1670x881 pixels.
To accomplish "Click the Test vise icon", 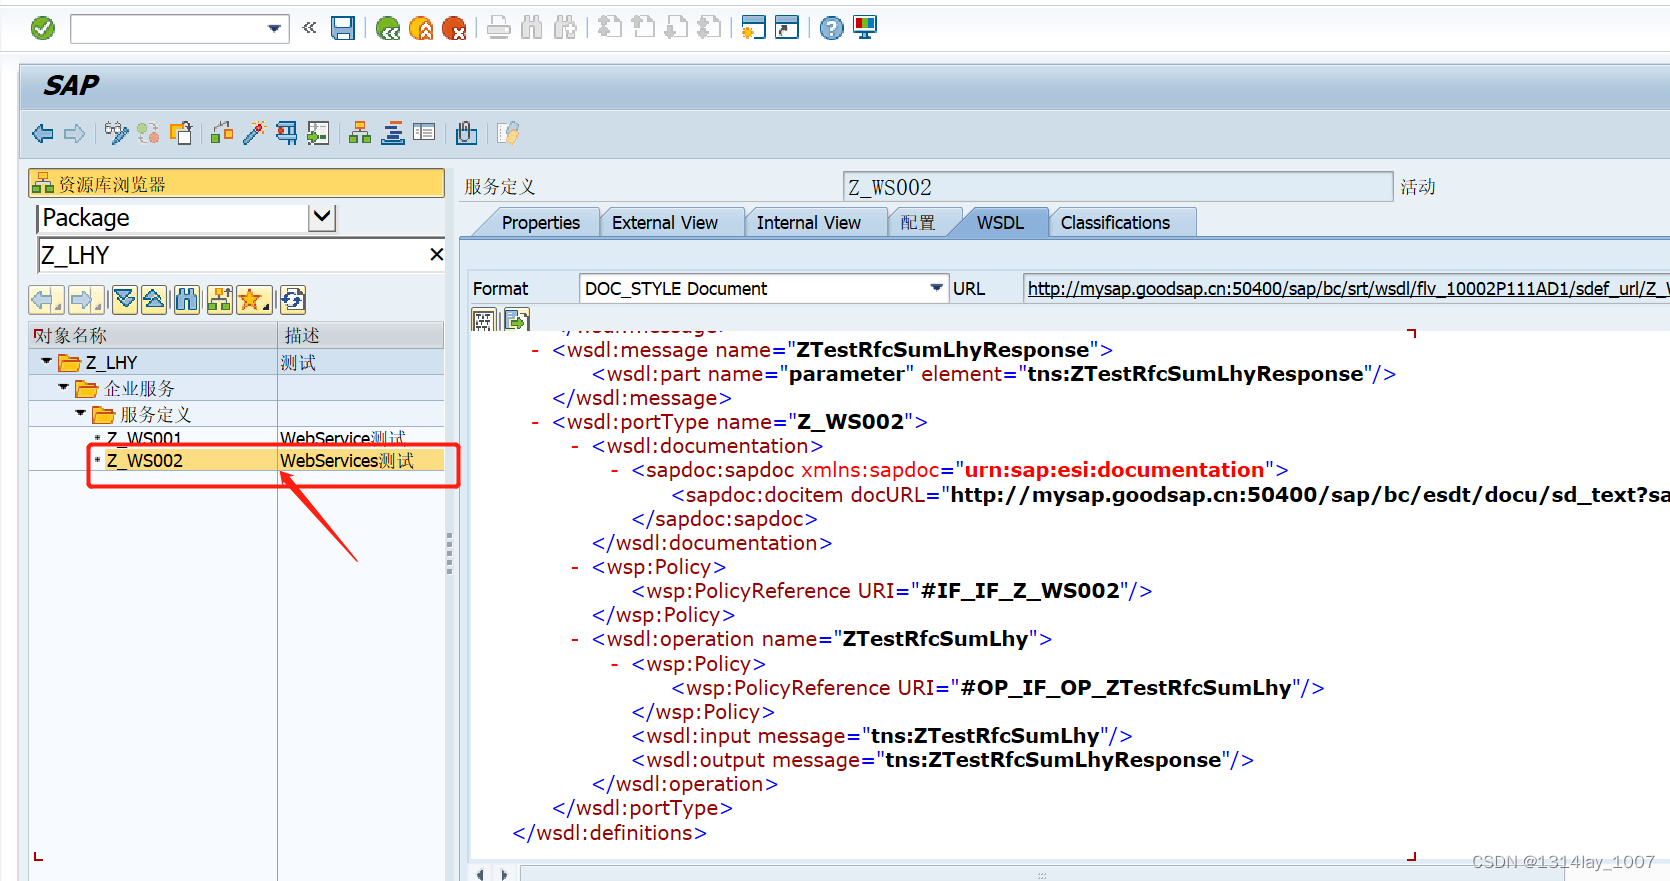I will coord(286,133).
